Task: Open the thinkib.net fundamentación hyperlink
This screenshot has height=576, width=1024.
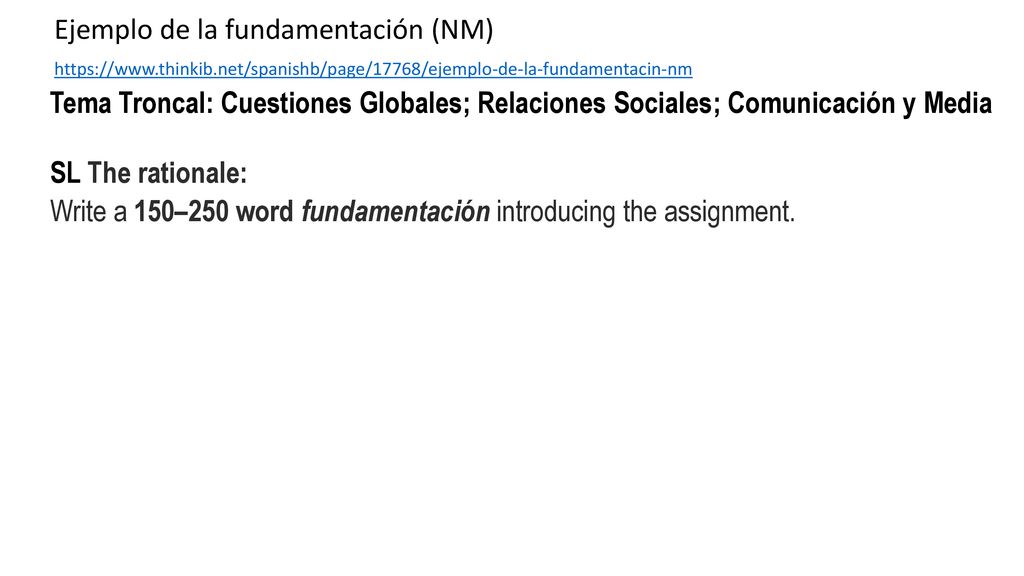Action: point(373,69)
